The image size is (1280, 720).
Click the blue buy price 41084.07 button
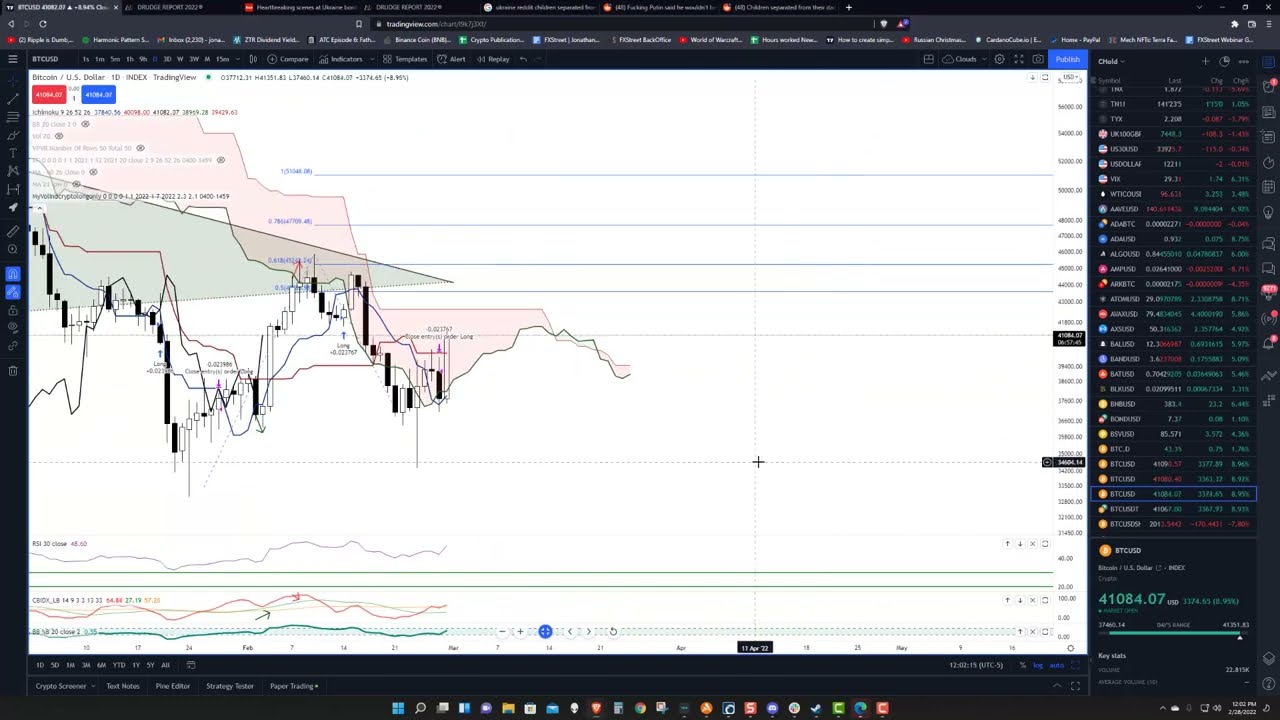pyautogui.click(x=98, y=95)
